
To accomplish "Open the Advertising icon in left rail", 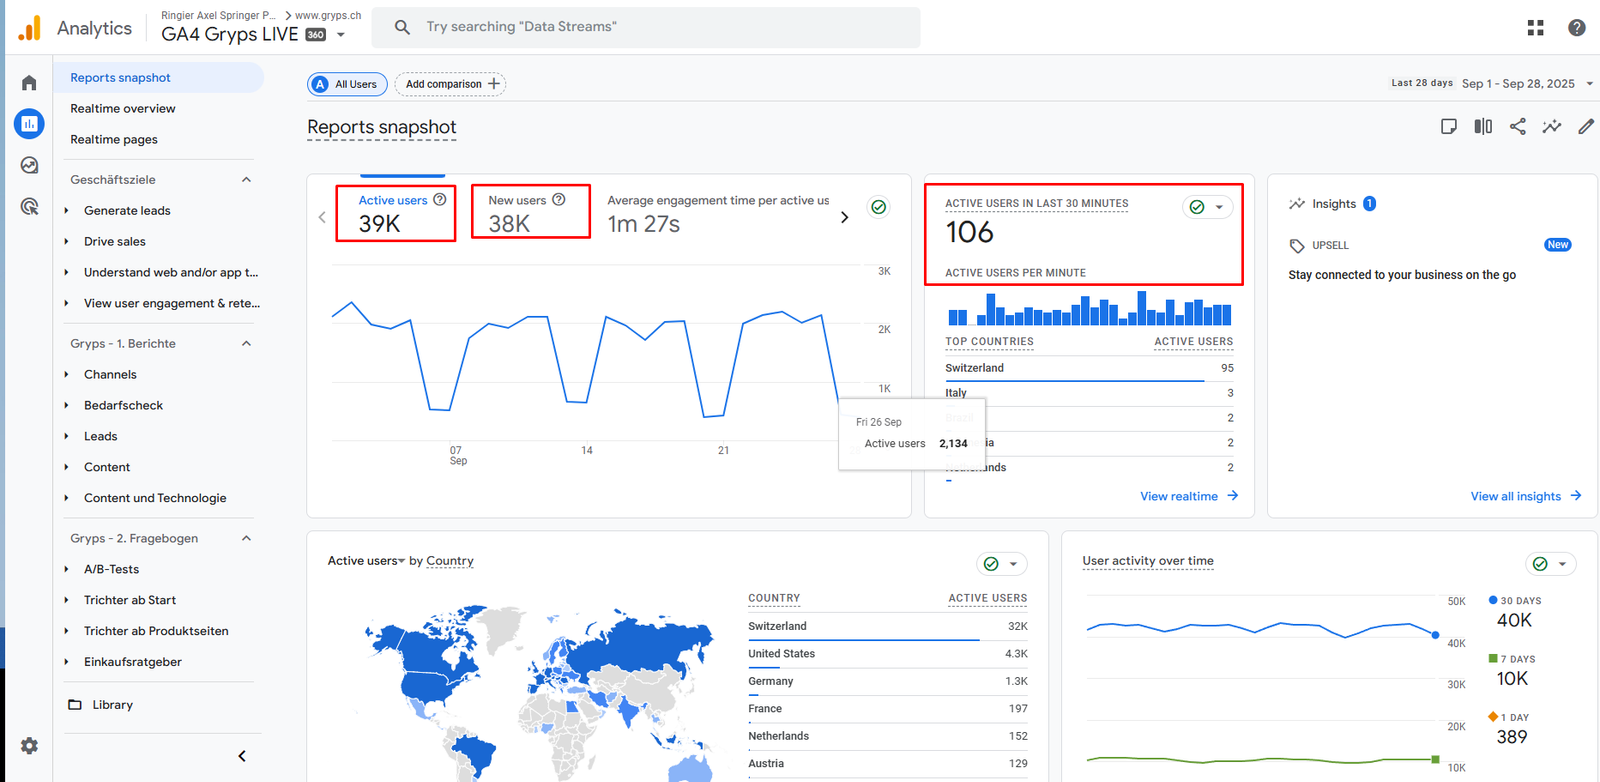I will (x=29, y=207).
